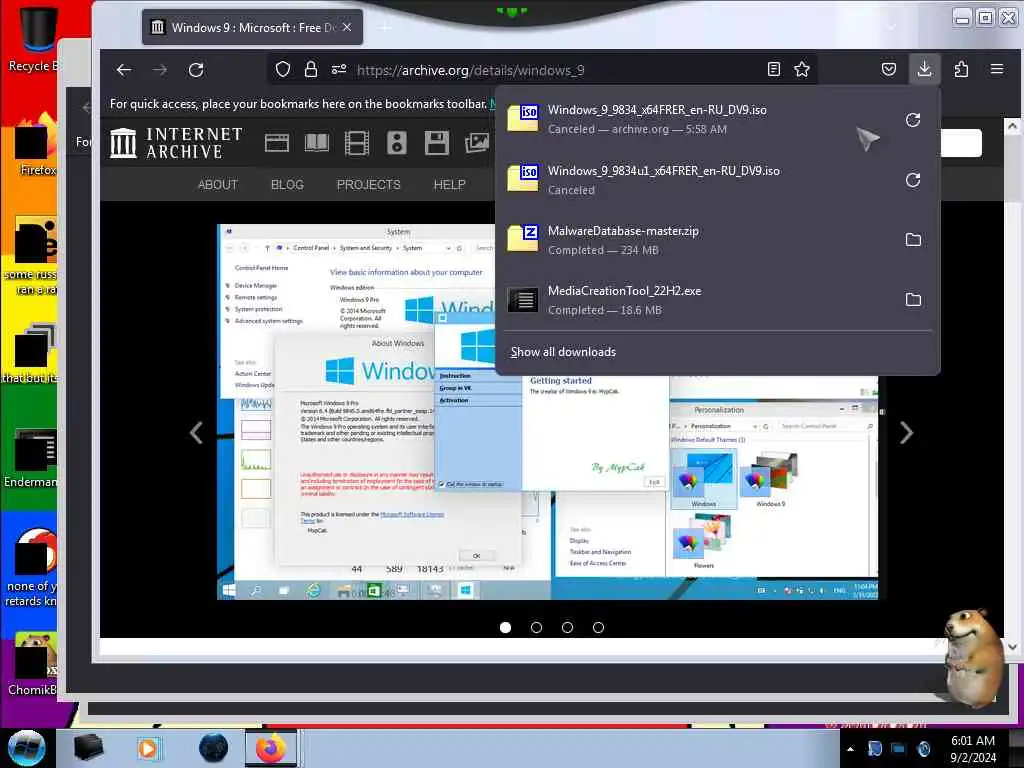Select first carousel dot indicator
The width and height of the screenshot is (1024, 768).
[x=505, y=628]
